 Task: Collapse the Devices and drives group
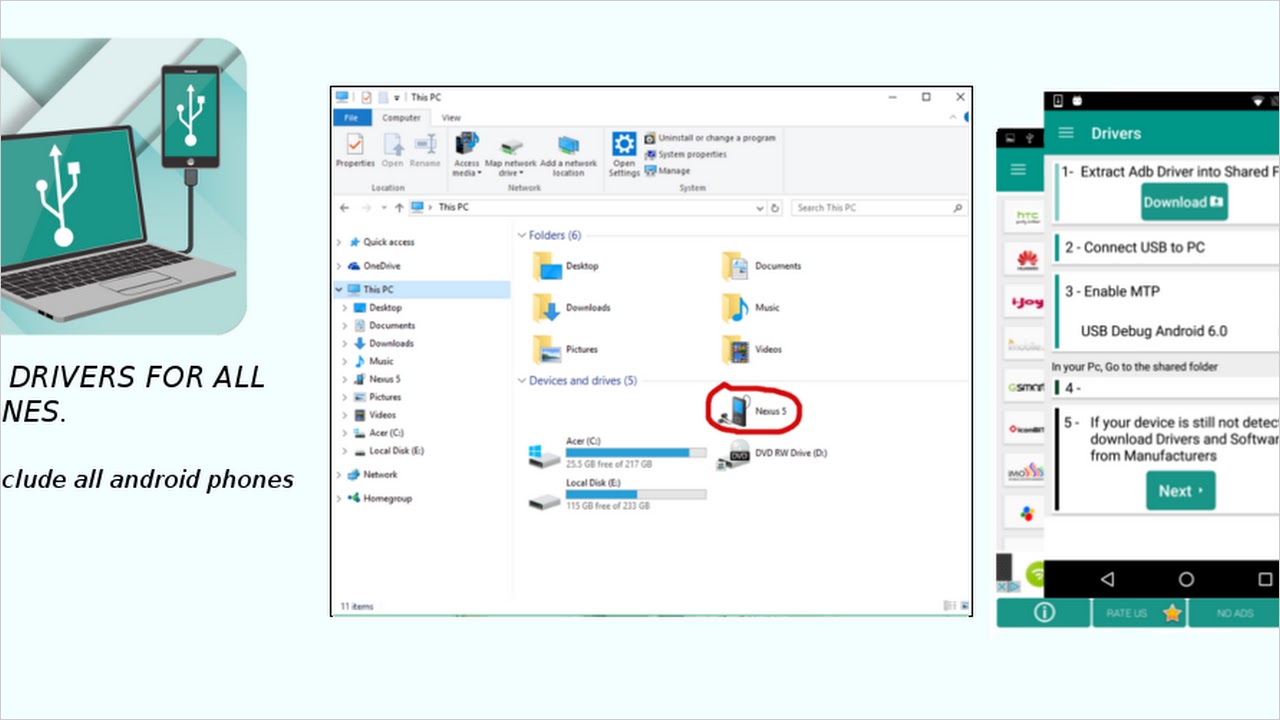pos(521,381)
